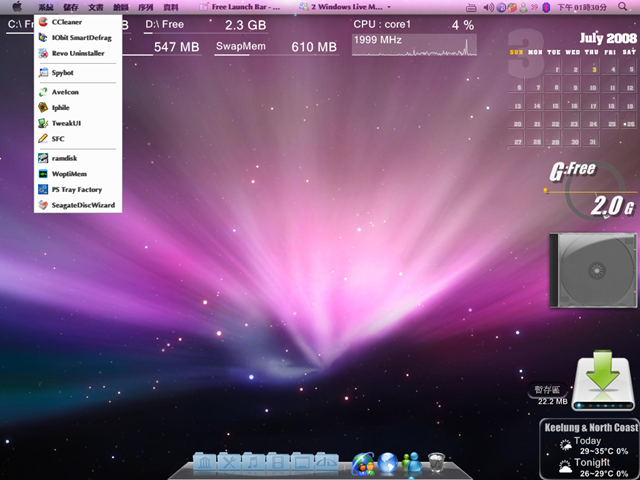Launch CCleaner from the menu
The width and height of the screenshot is (640, 480).
(x=78, y=22)
